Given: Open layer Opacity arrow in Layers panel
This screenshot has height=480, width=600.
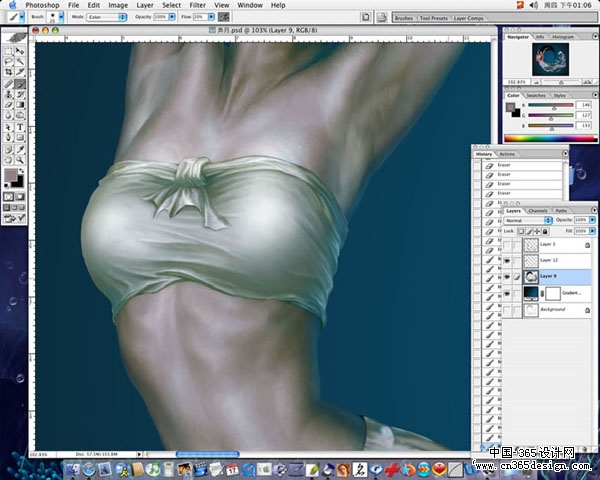Looking at the screenshot, I should (x=592, y=220).
